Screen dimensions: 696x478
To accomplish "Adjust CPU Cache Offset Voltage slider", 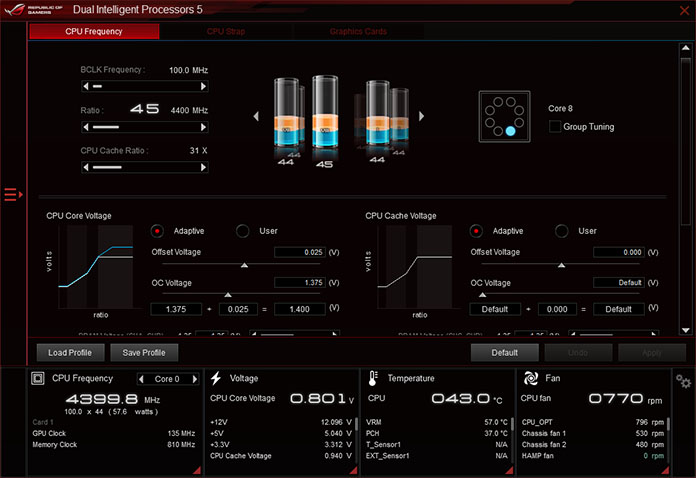I will (x=562, y=265).
